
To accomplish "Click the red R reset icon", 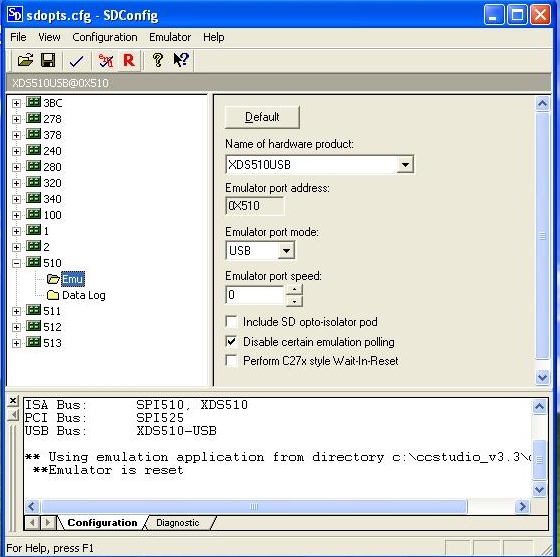I will point(129,60).
